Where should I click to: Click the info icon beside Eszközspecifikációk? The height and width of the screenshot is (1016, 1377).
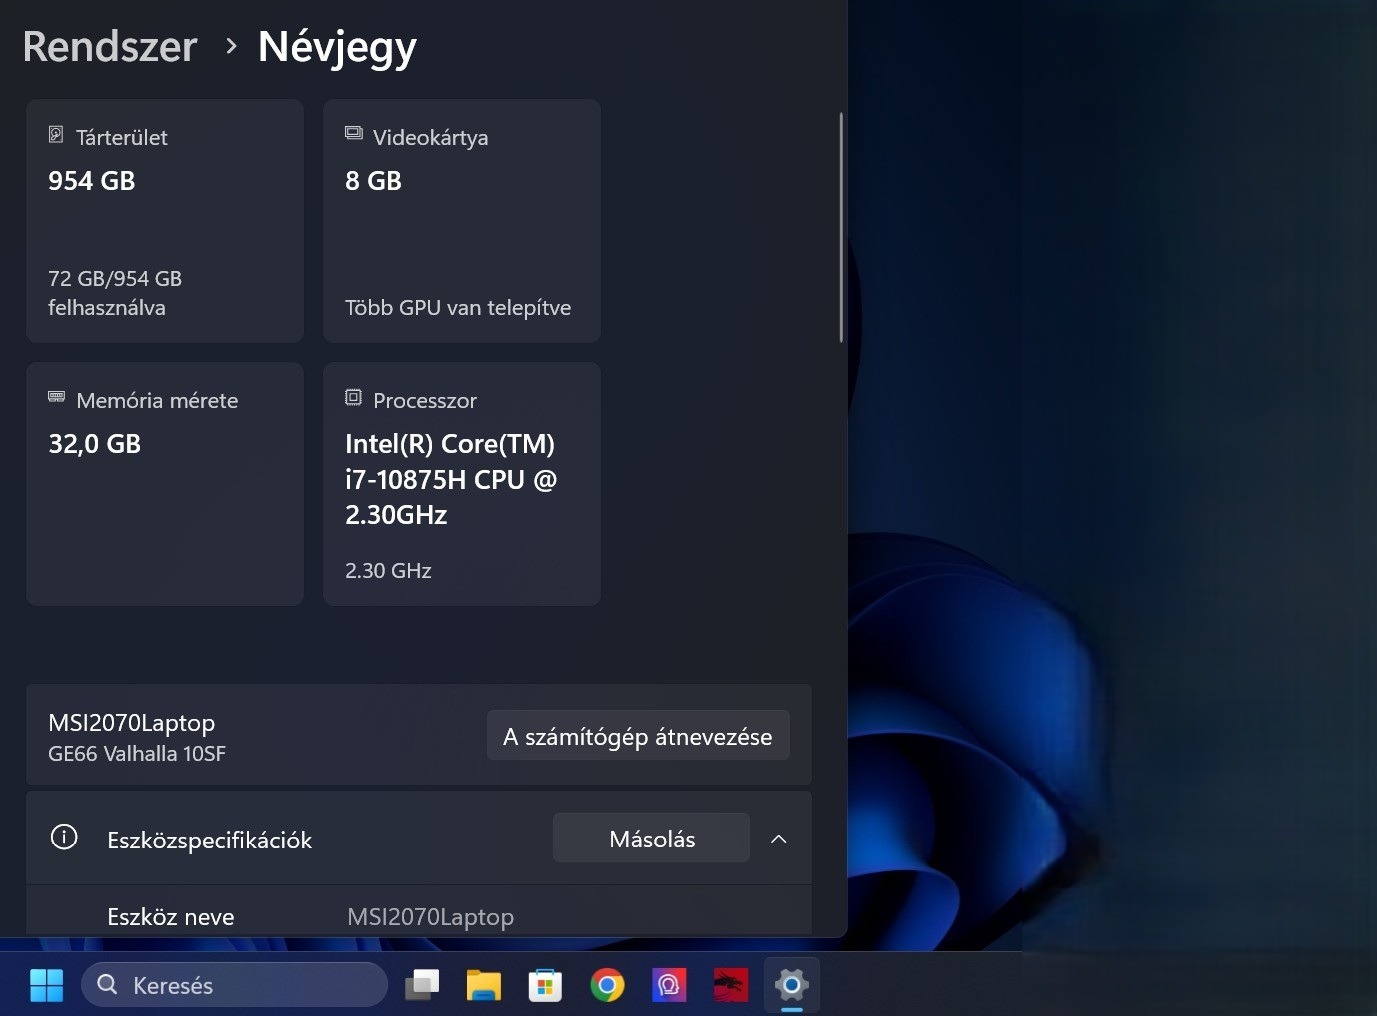64,837
